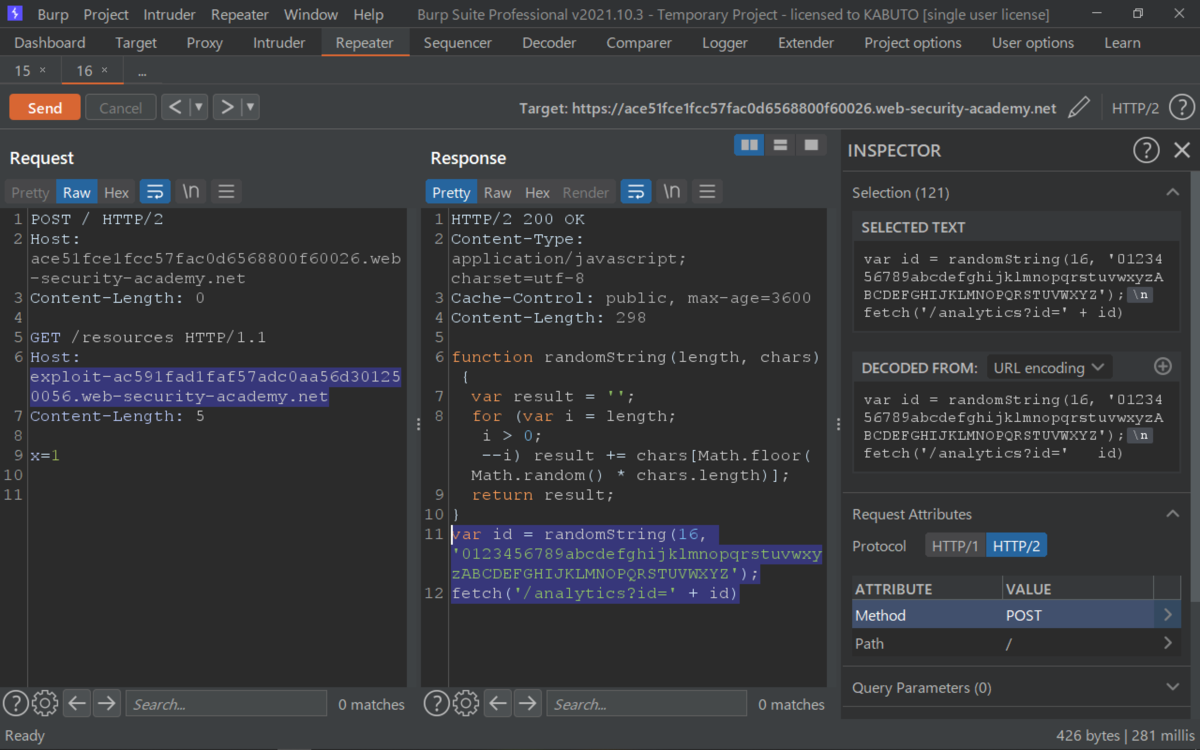Open Inspector help icon
Image resolution: width=1200 pixels, height=750 pixels.
pyautogui.click(x=1146, y=150)
